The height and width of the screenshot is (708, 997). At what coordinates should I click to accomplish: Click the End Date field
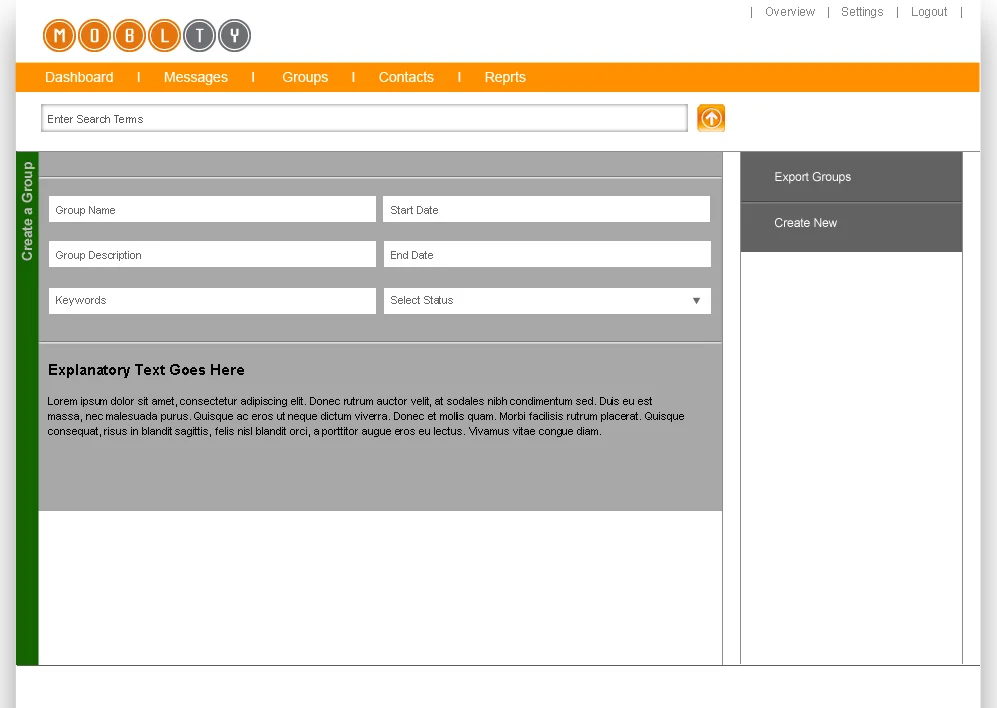547,254
